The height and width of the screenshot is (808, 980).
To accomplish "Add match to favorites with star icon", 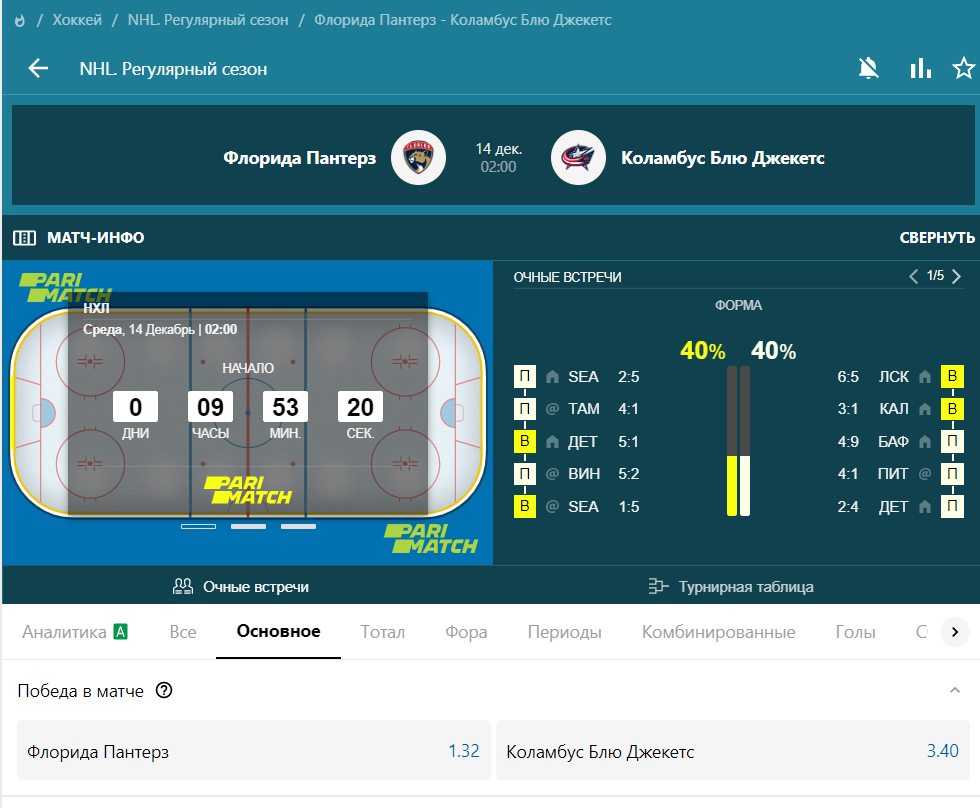I will tap(964, 68).
